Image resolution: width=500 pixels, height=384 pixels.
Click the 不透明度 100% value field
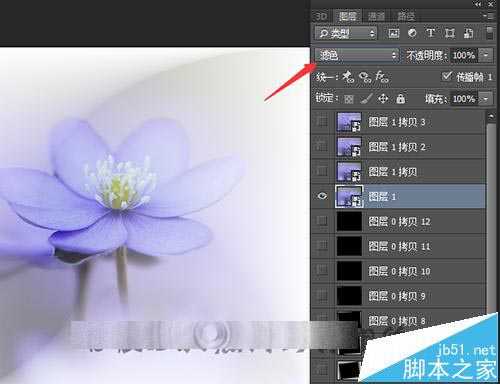point(464,55)
